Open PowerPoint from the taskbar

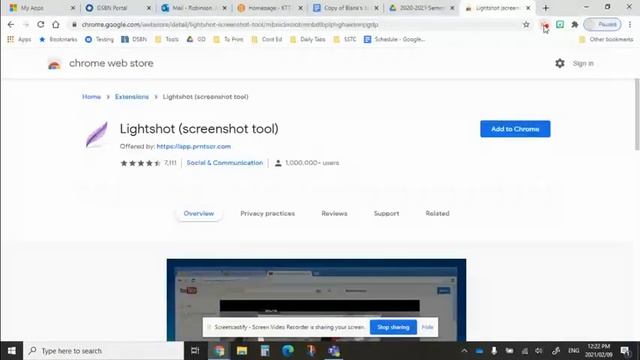tap(311, 351)
